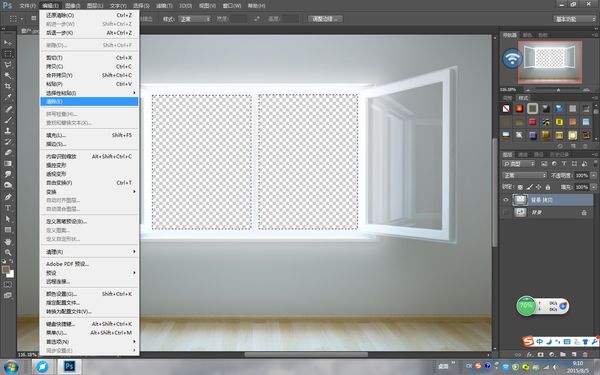This screenshot has height=375, width=600.
Task: Click the no-style swatch in styles panel
Action: (x=506, y=109)
